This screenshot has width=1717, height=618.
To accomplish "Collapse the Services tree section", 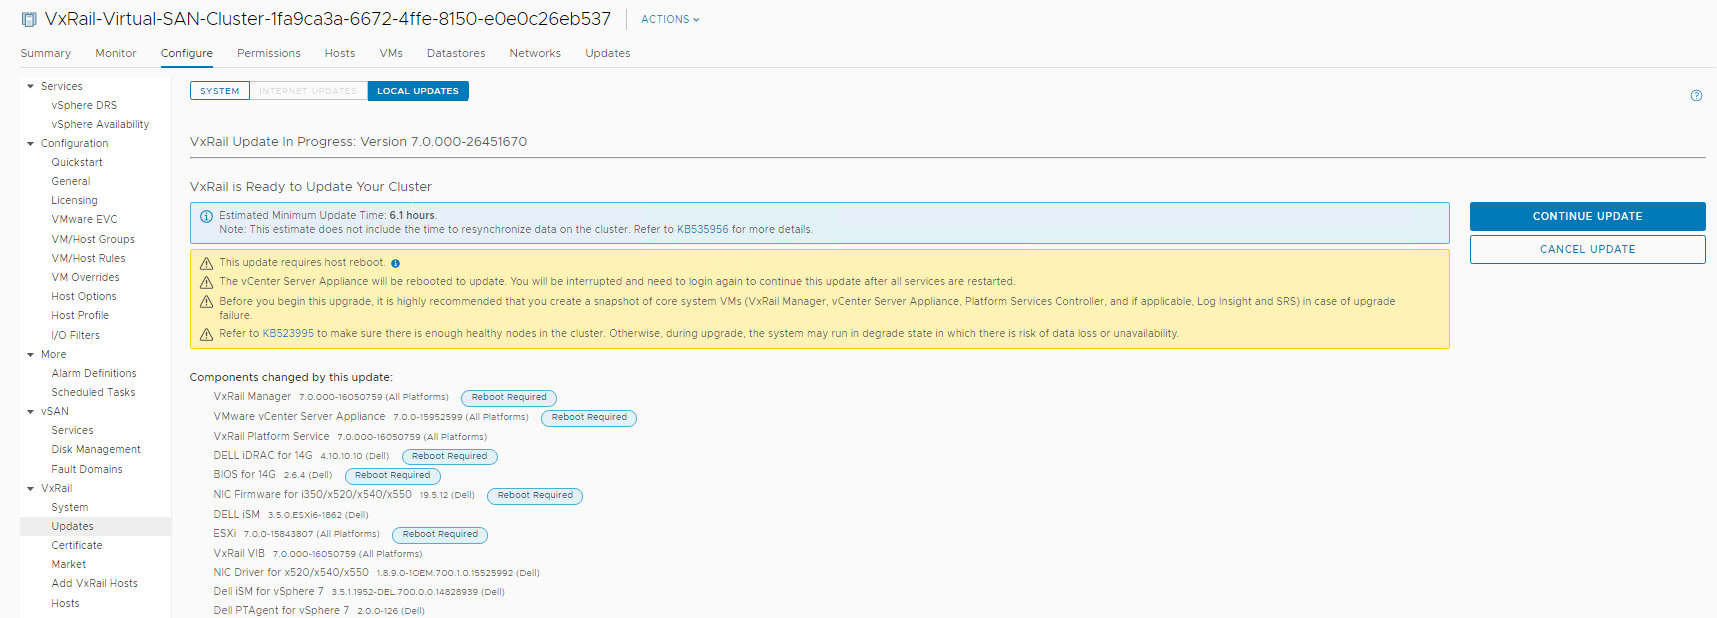I will (31, 87).
